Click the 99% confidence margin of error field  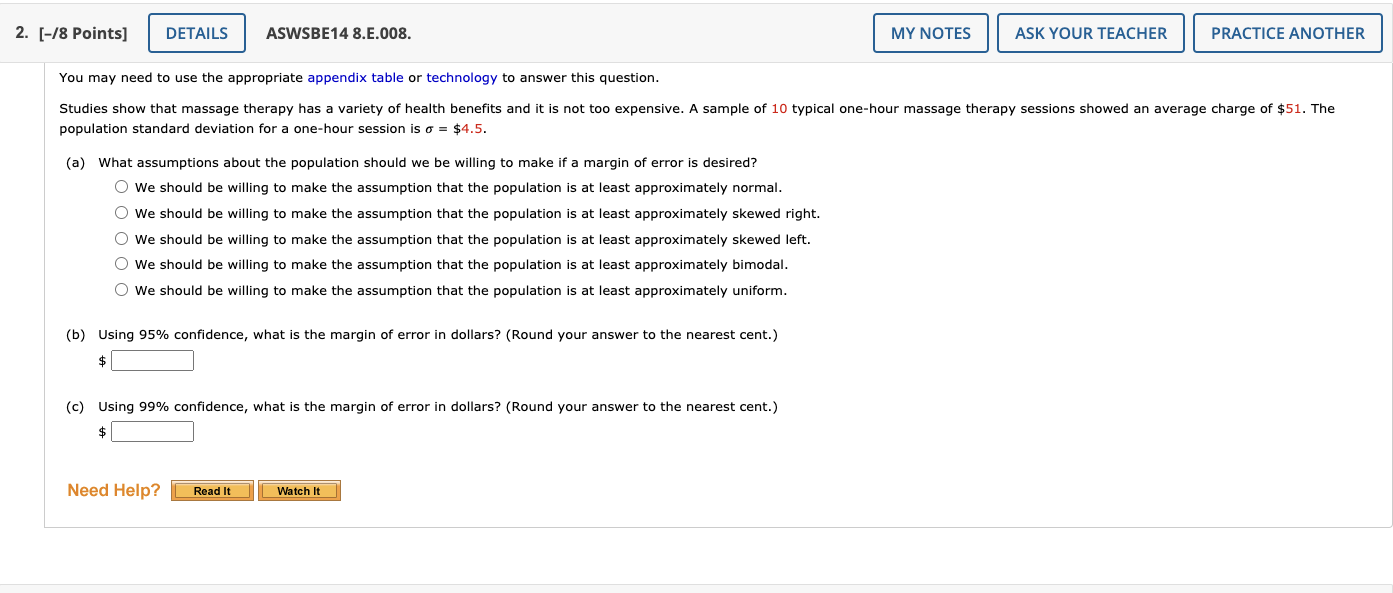point(152,431)
